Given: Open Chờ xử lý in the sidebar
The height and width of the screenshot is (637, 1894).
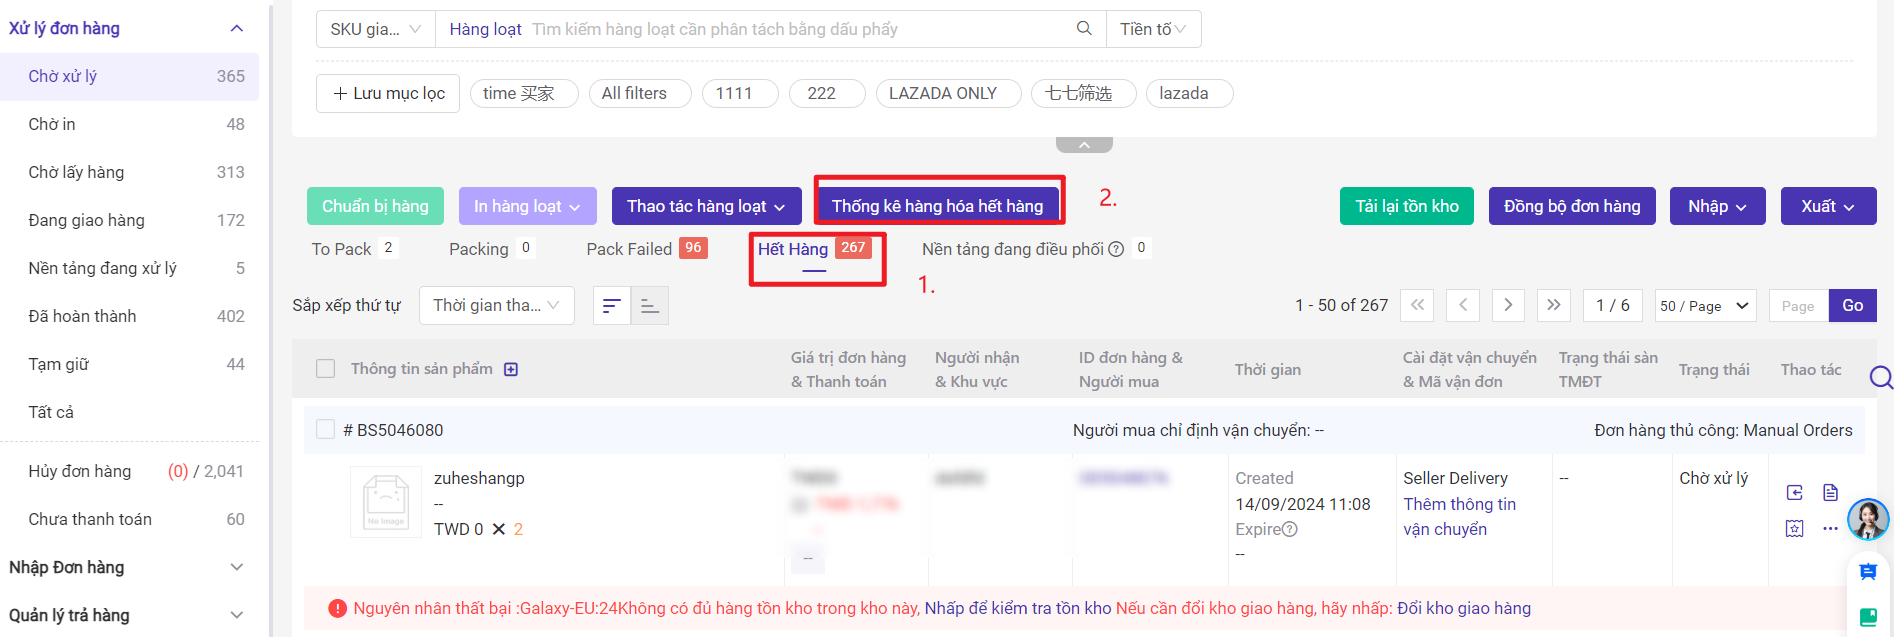Looking at the screenshot, I should pos(130,76).
